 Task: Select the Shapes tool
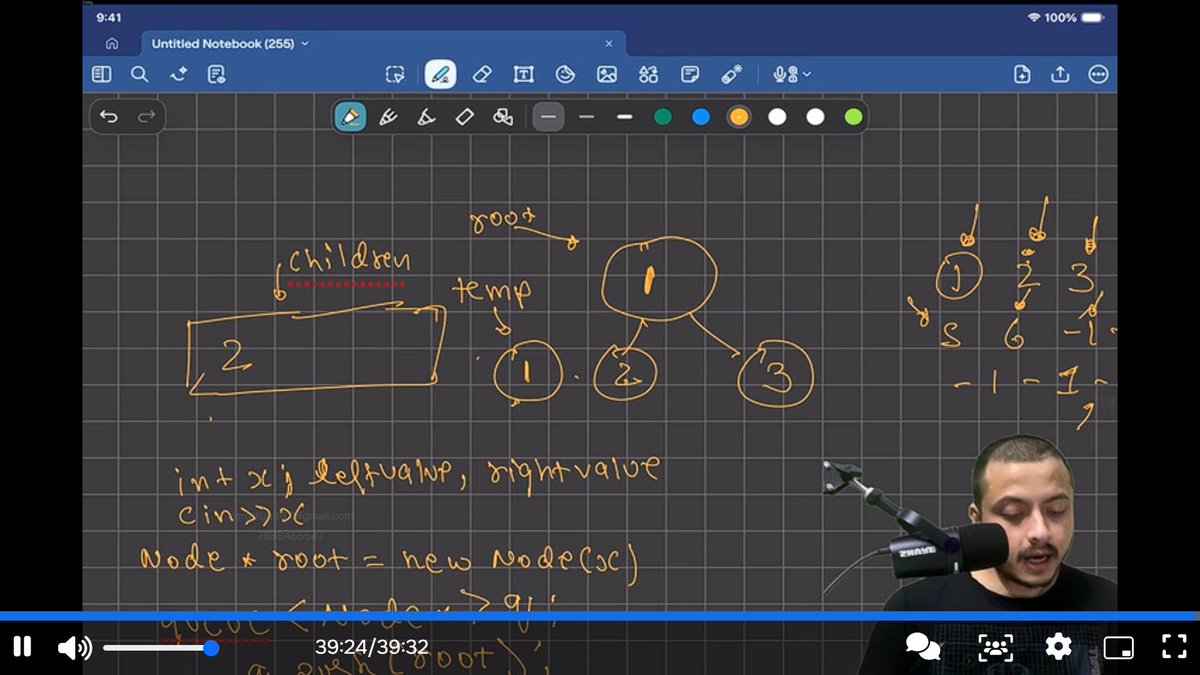(565, 74)
